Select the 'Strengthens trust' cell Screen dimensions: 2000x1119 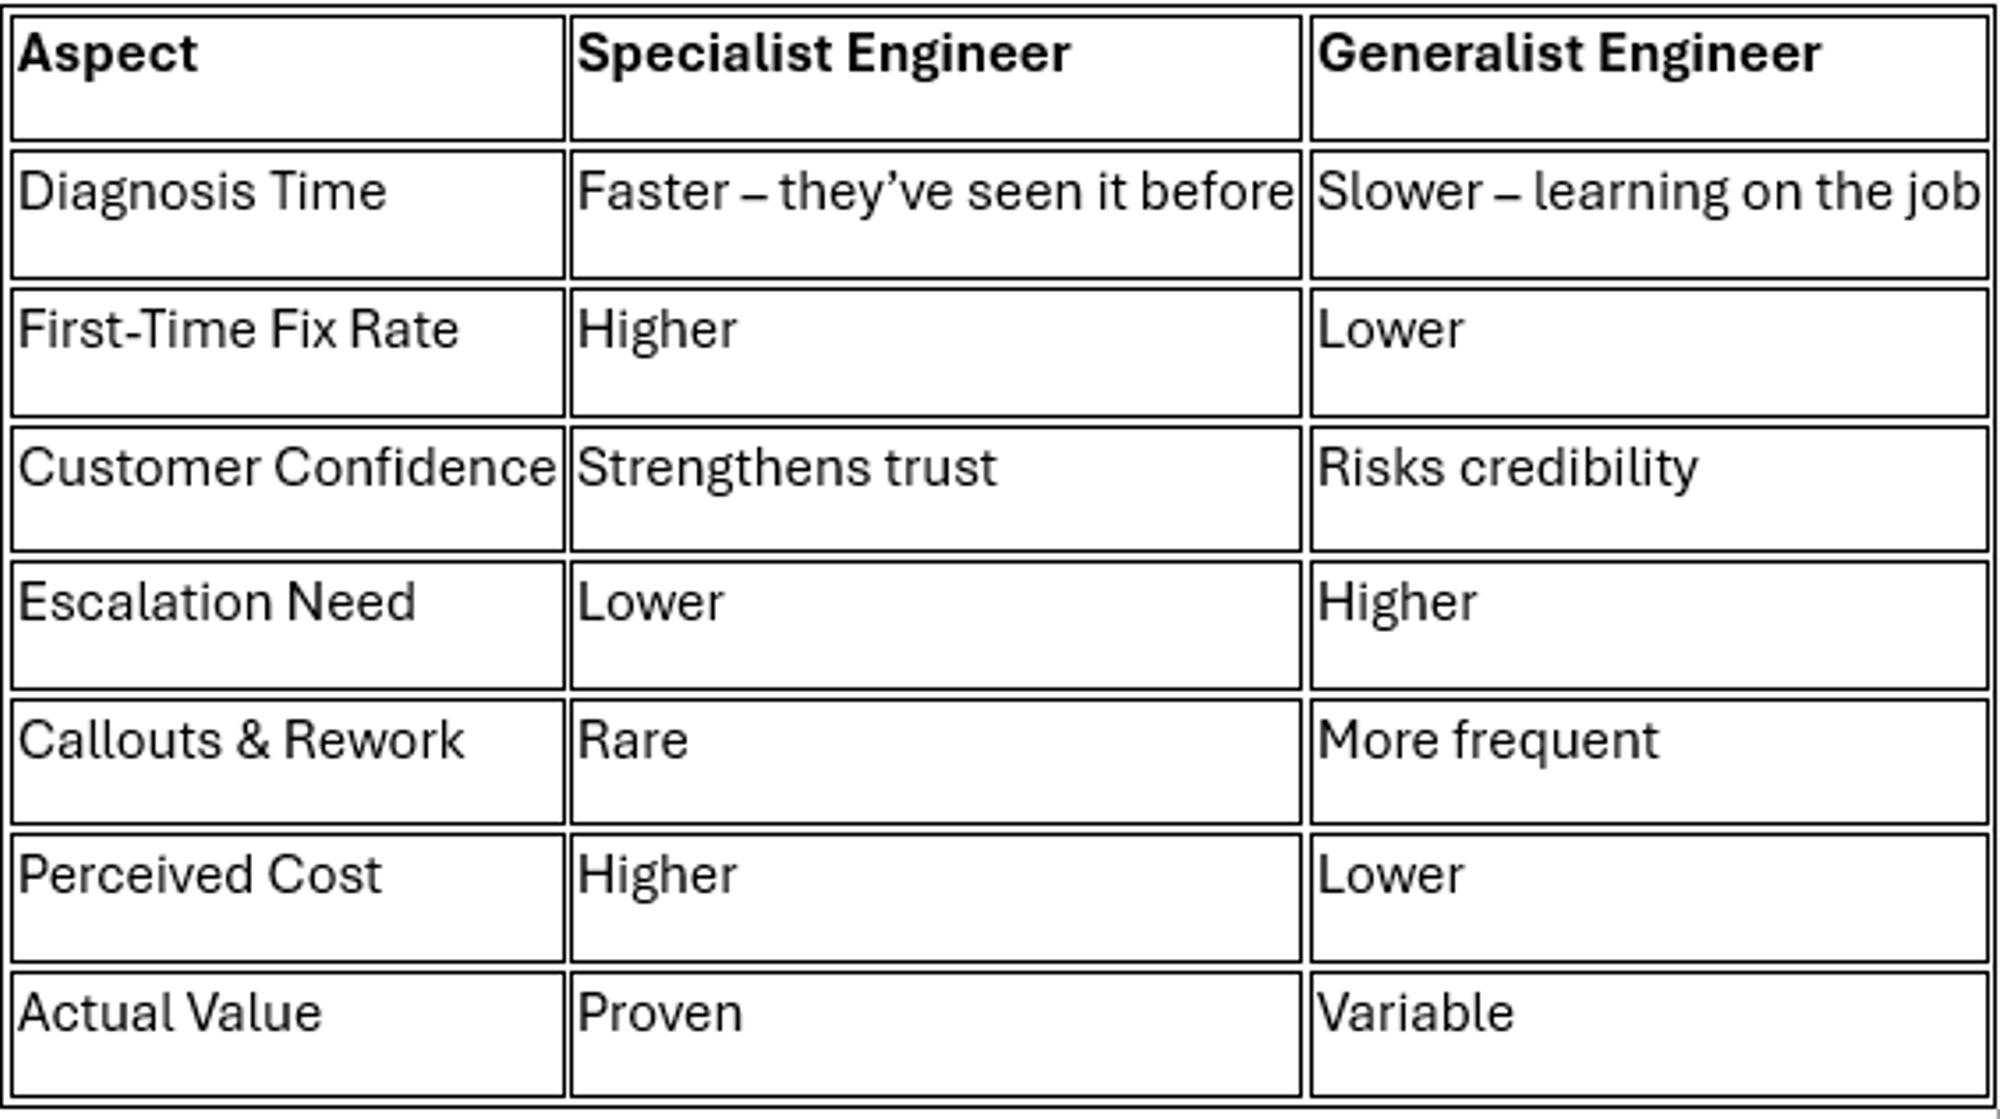[x=936, y=489]
